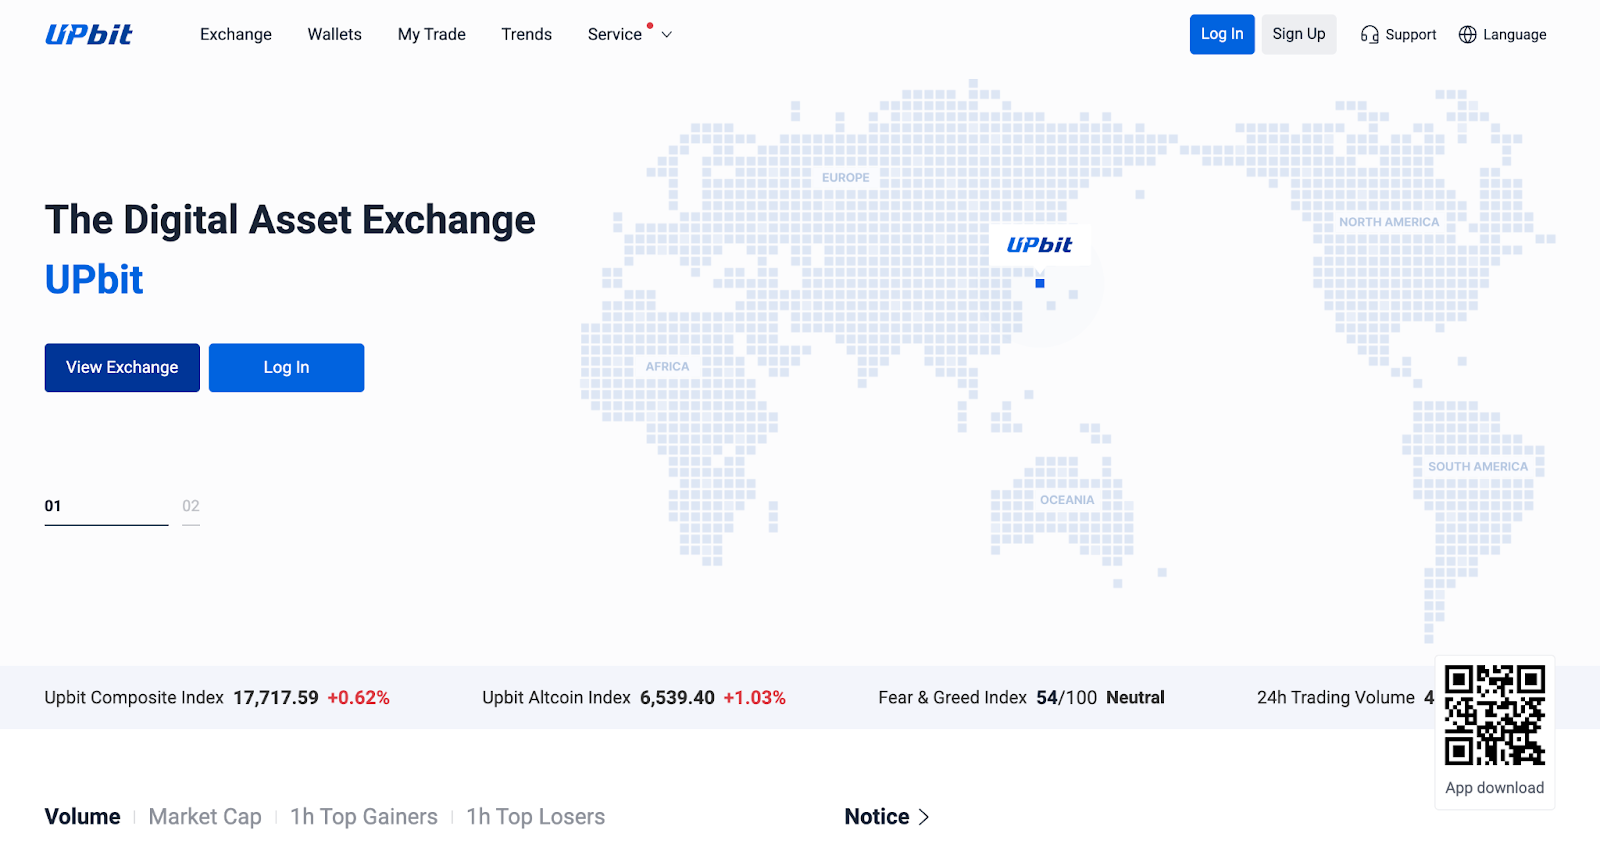Click Upbit Altcoin Index value 6,539.40
Image resolution: width=1600 pixels, height=855 pixels.
pyautogui.click(x=677, y=698)
